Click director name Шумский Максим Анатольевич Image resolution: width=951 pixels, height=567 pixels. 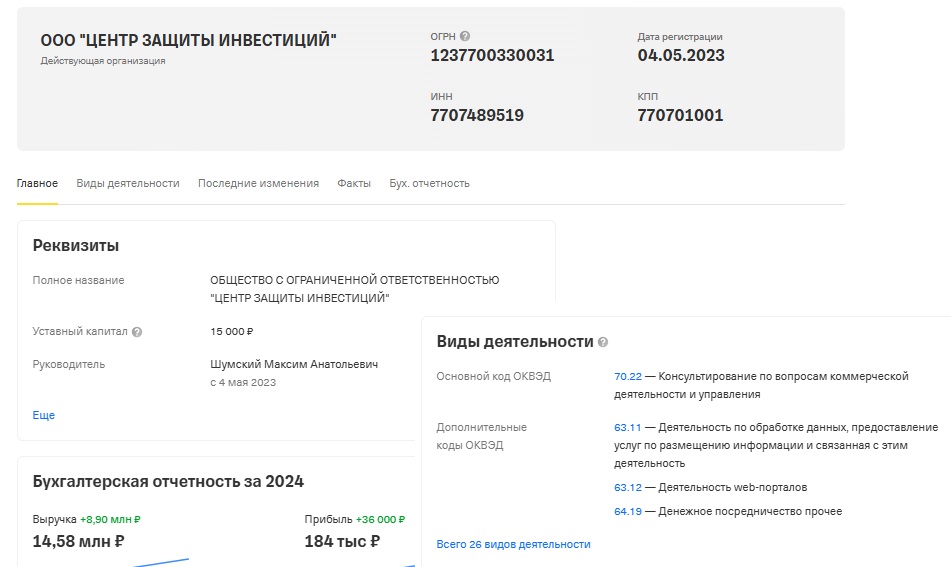click(x=294, y=364)
